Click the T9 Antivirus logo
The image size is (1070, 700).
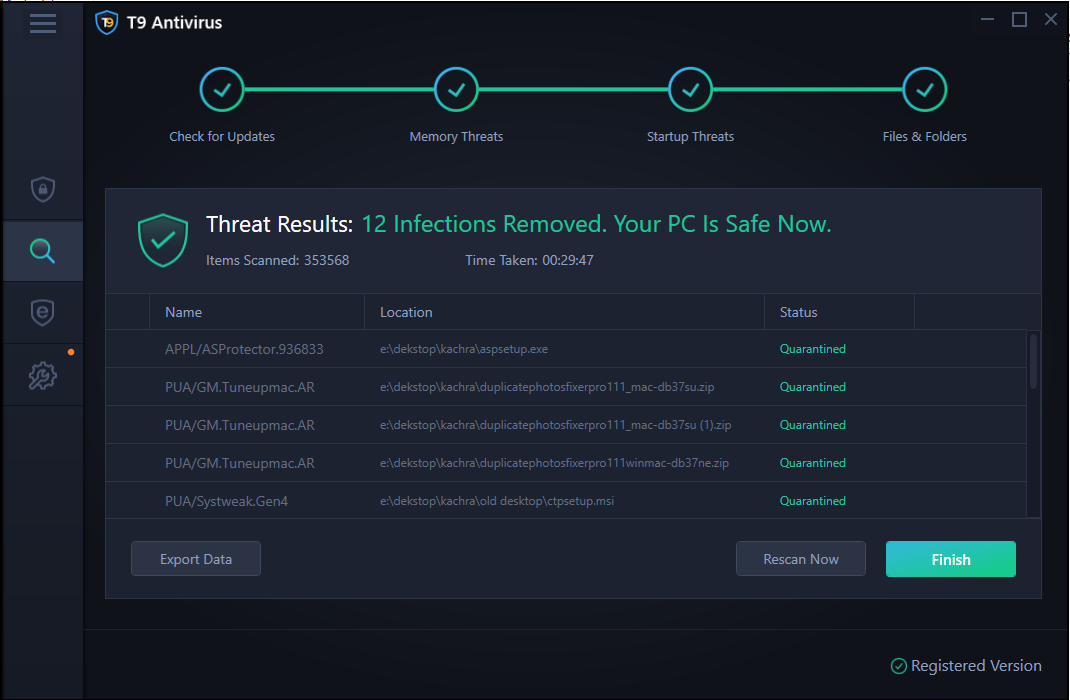click(x=107, y=22)
